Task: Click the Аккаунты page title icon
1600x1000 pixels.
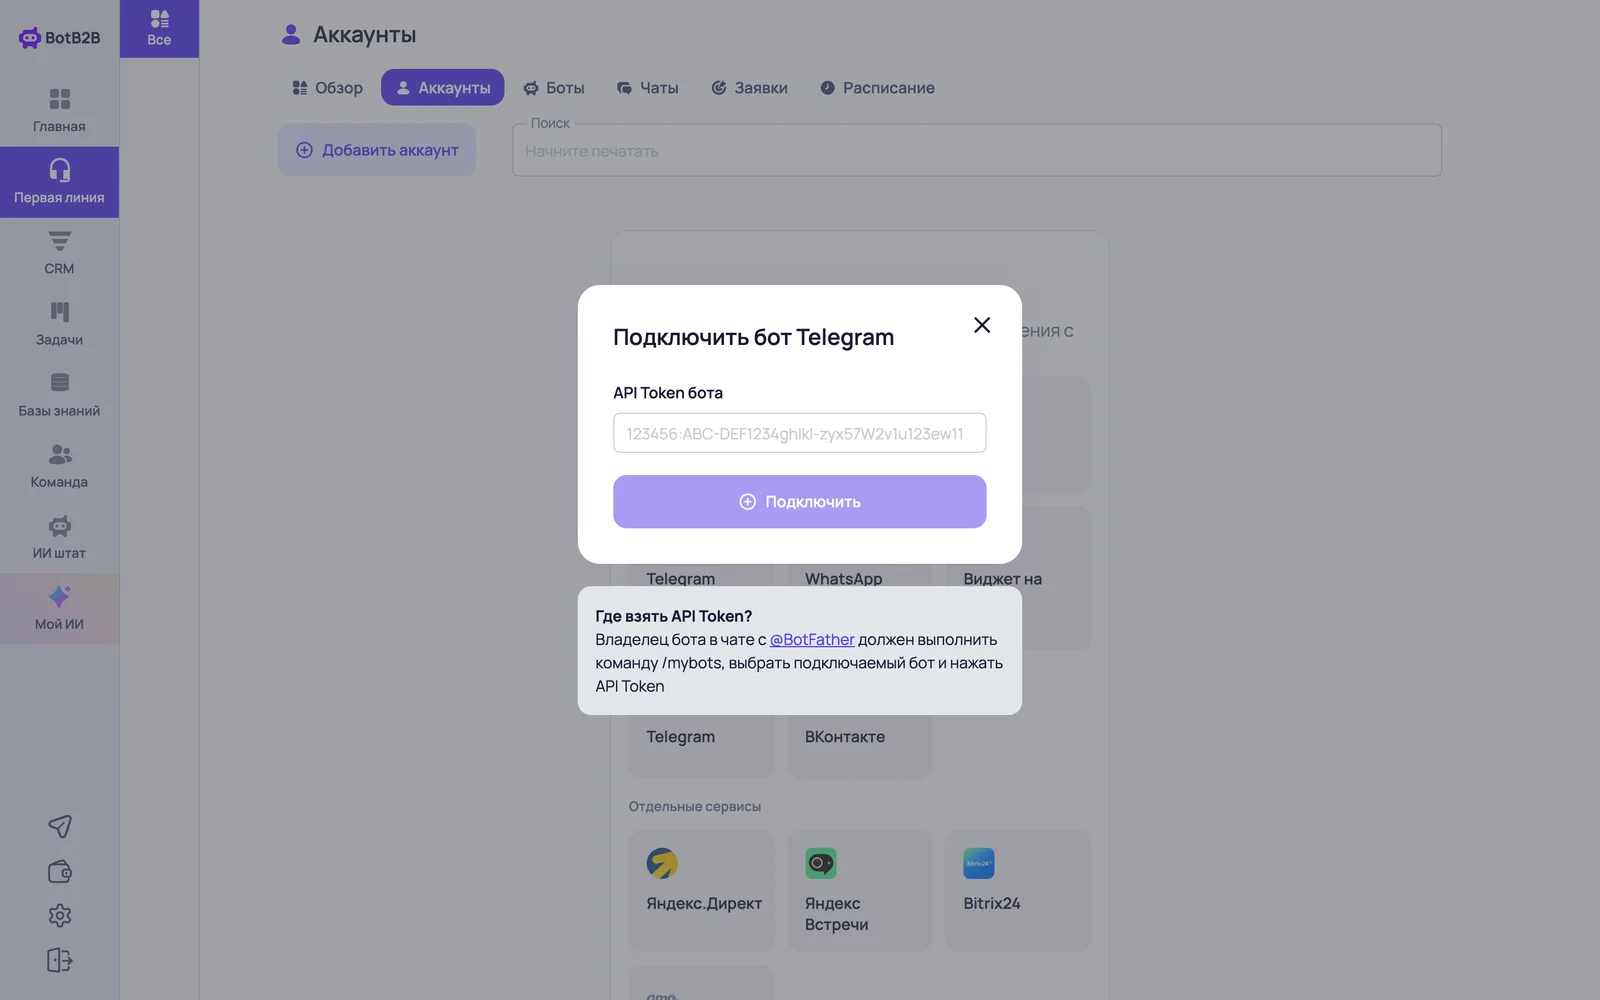Action: coord(291,35)
